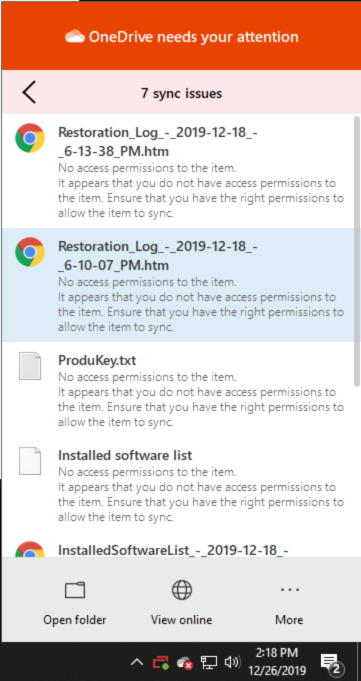Select Restoration_Log 6-13-38_PM.htm file name
This screenshot has height=681, width=361.
click(x=158, y=142)
